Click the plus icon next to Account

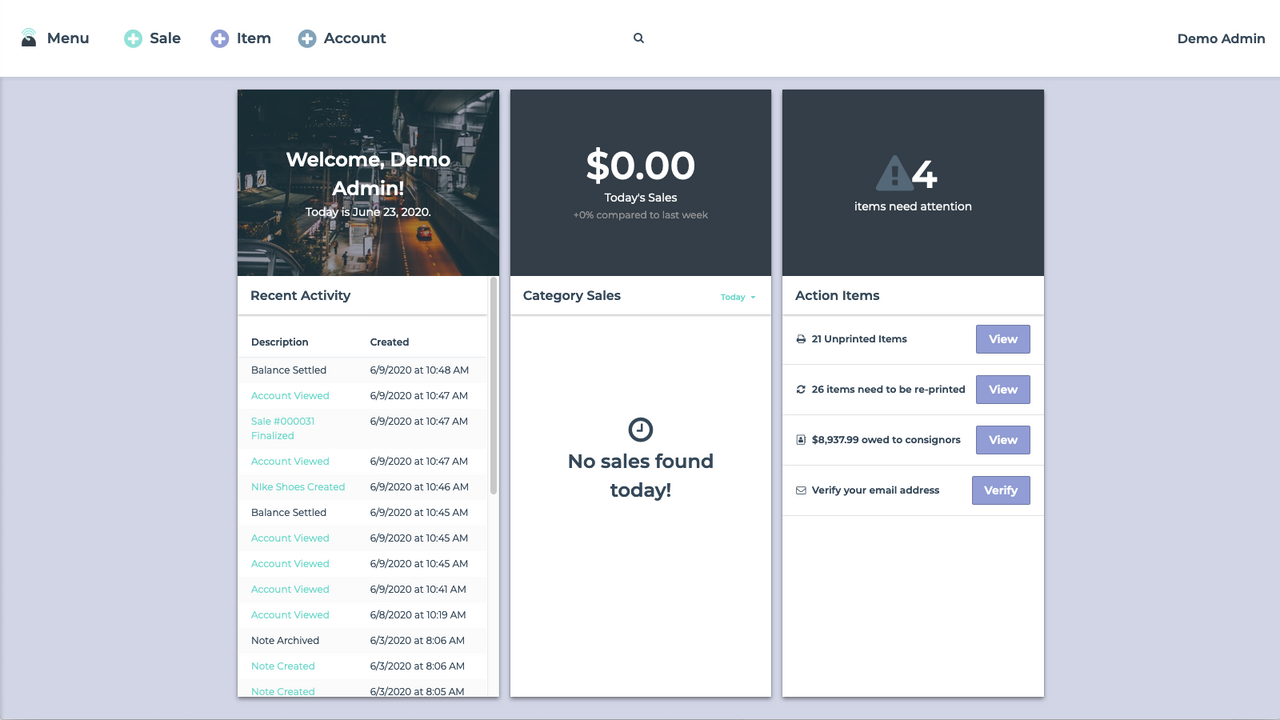click(x=306, y=37)
